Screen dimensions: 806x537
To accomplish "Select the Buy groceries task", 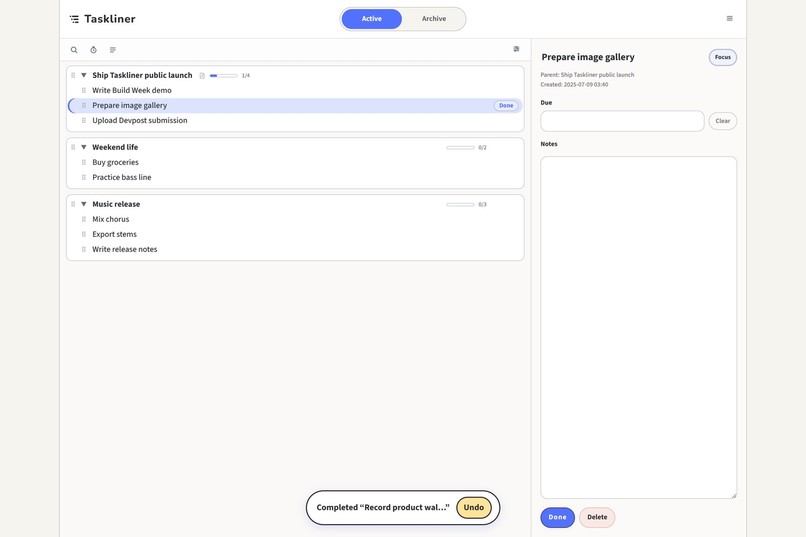I will click(115, 162).
